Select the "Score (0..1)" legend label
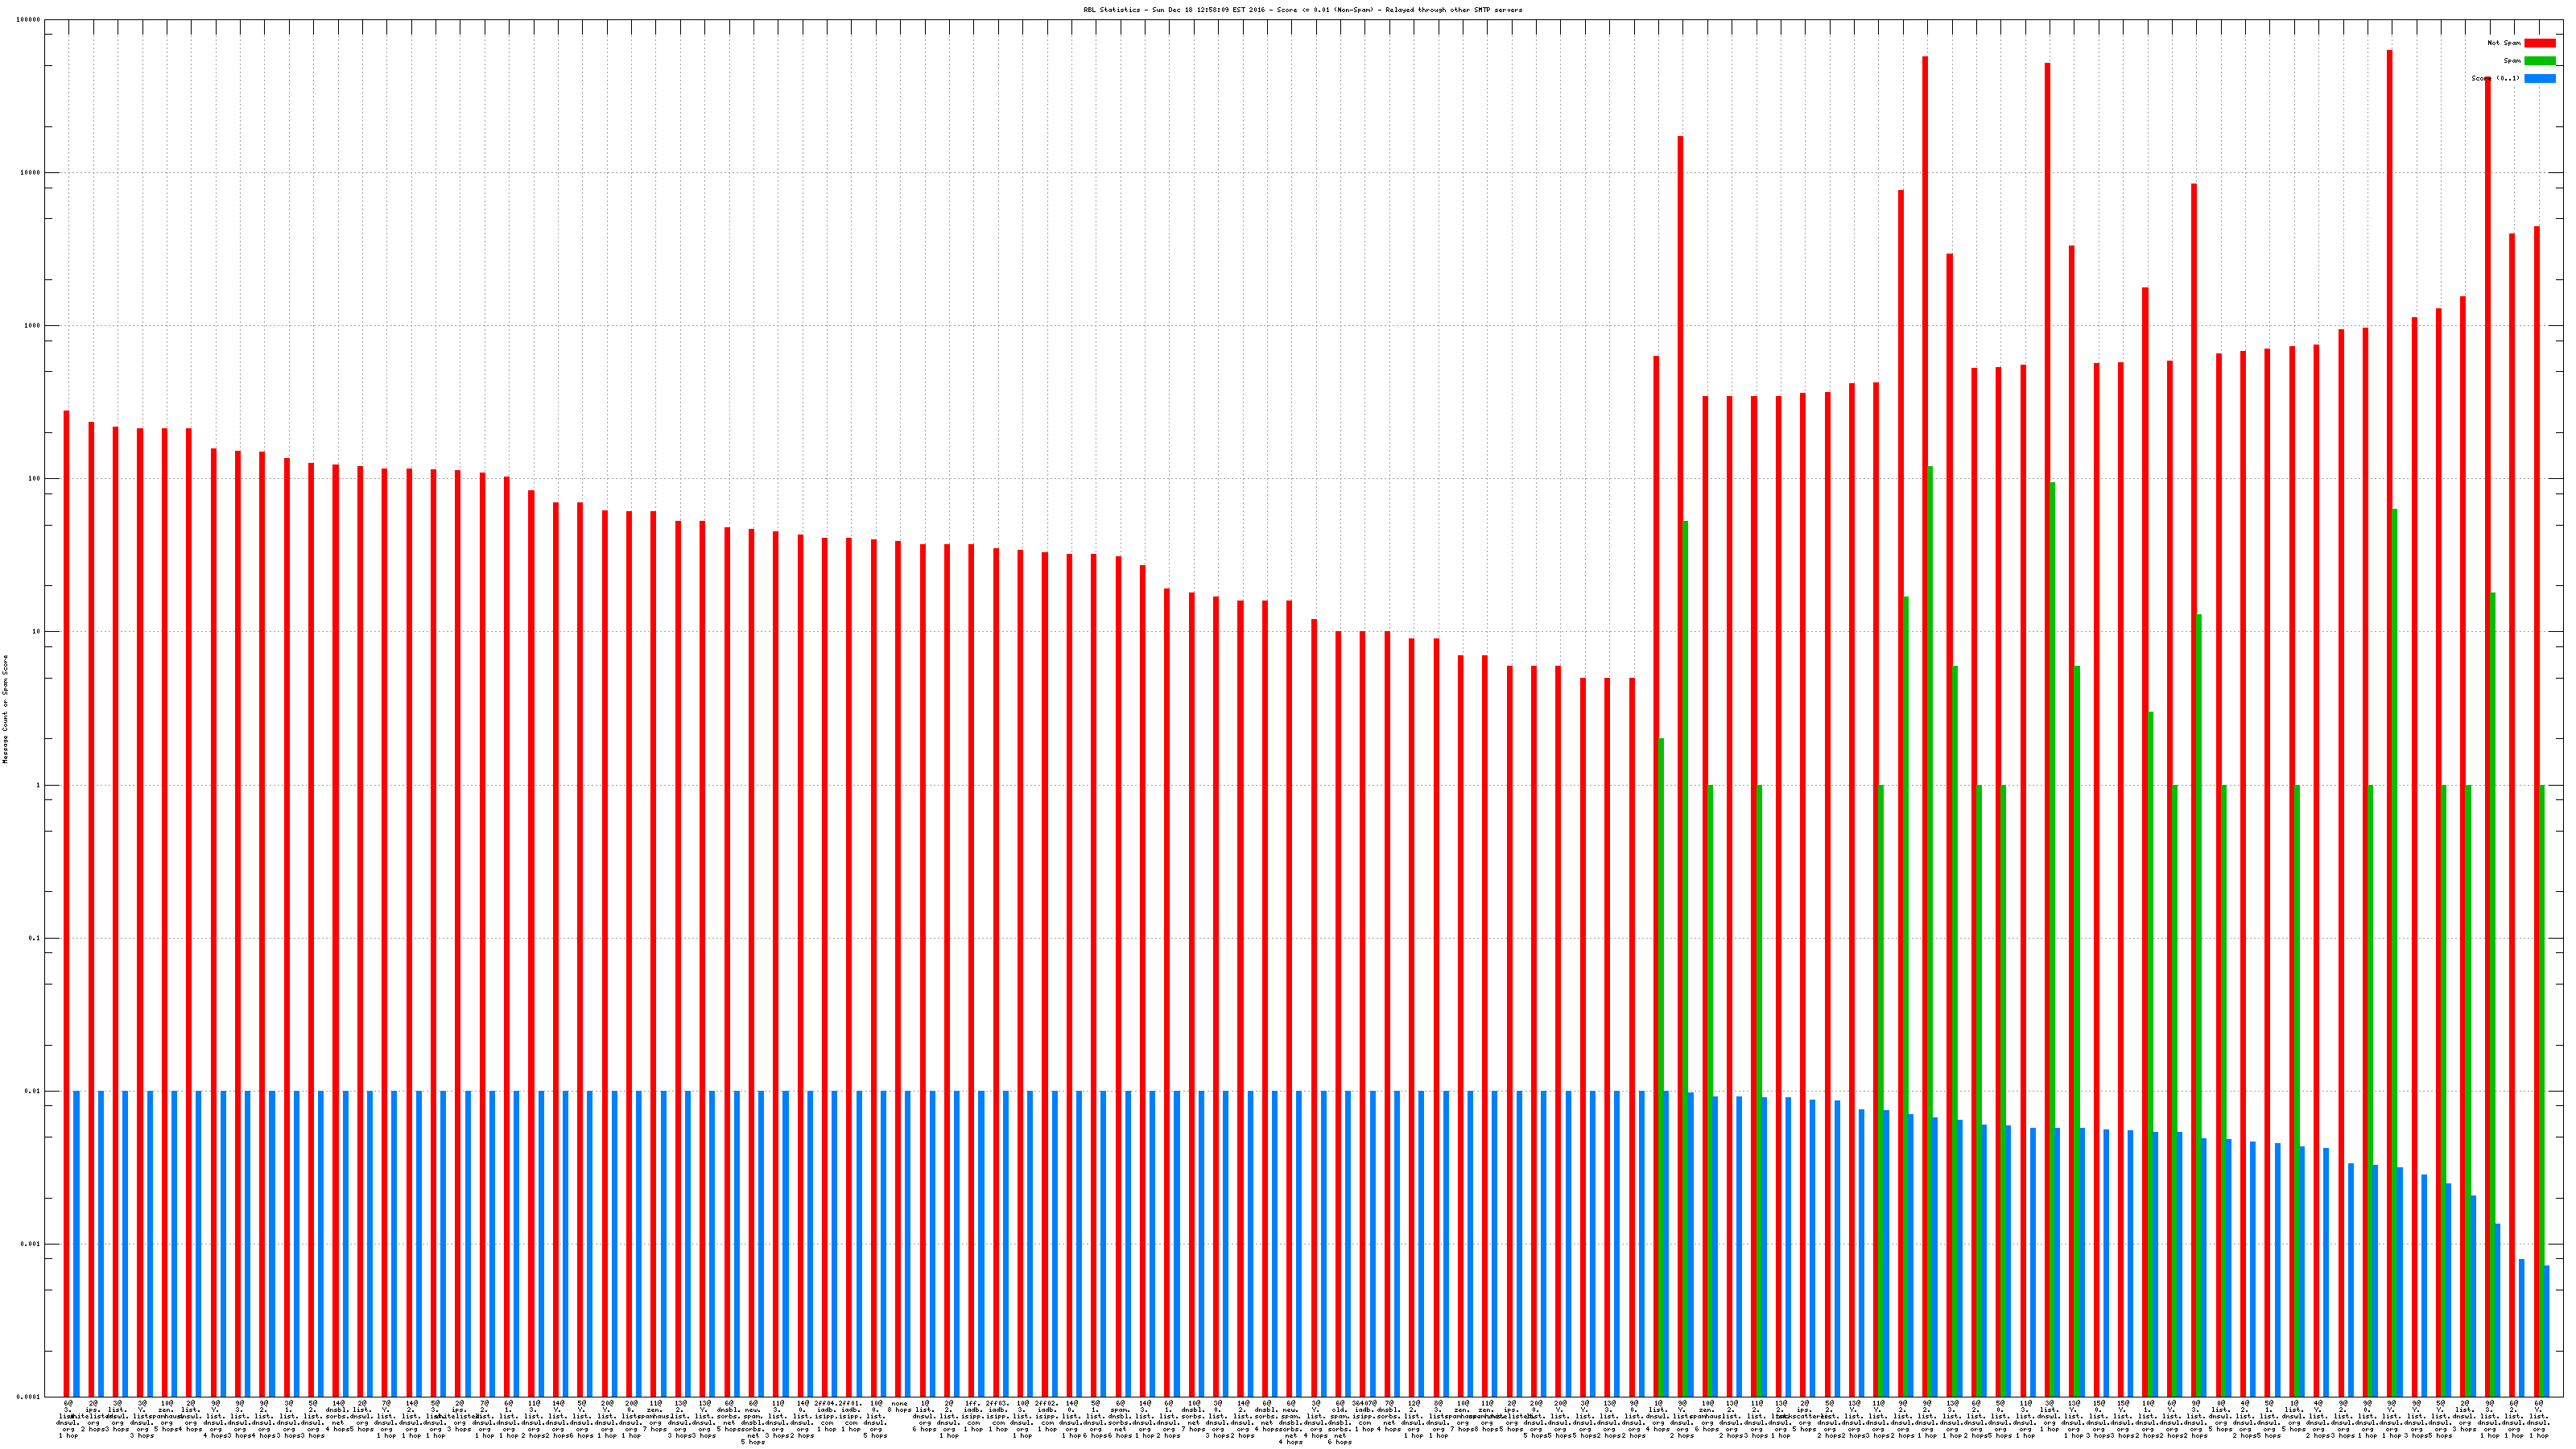 (x=2495, y=78)
